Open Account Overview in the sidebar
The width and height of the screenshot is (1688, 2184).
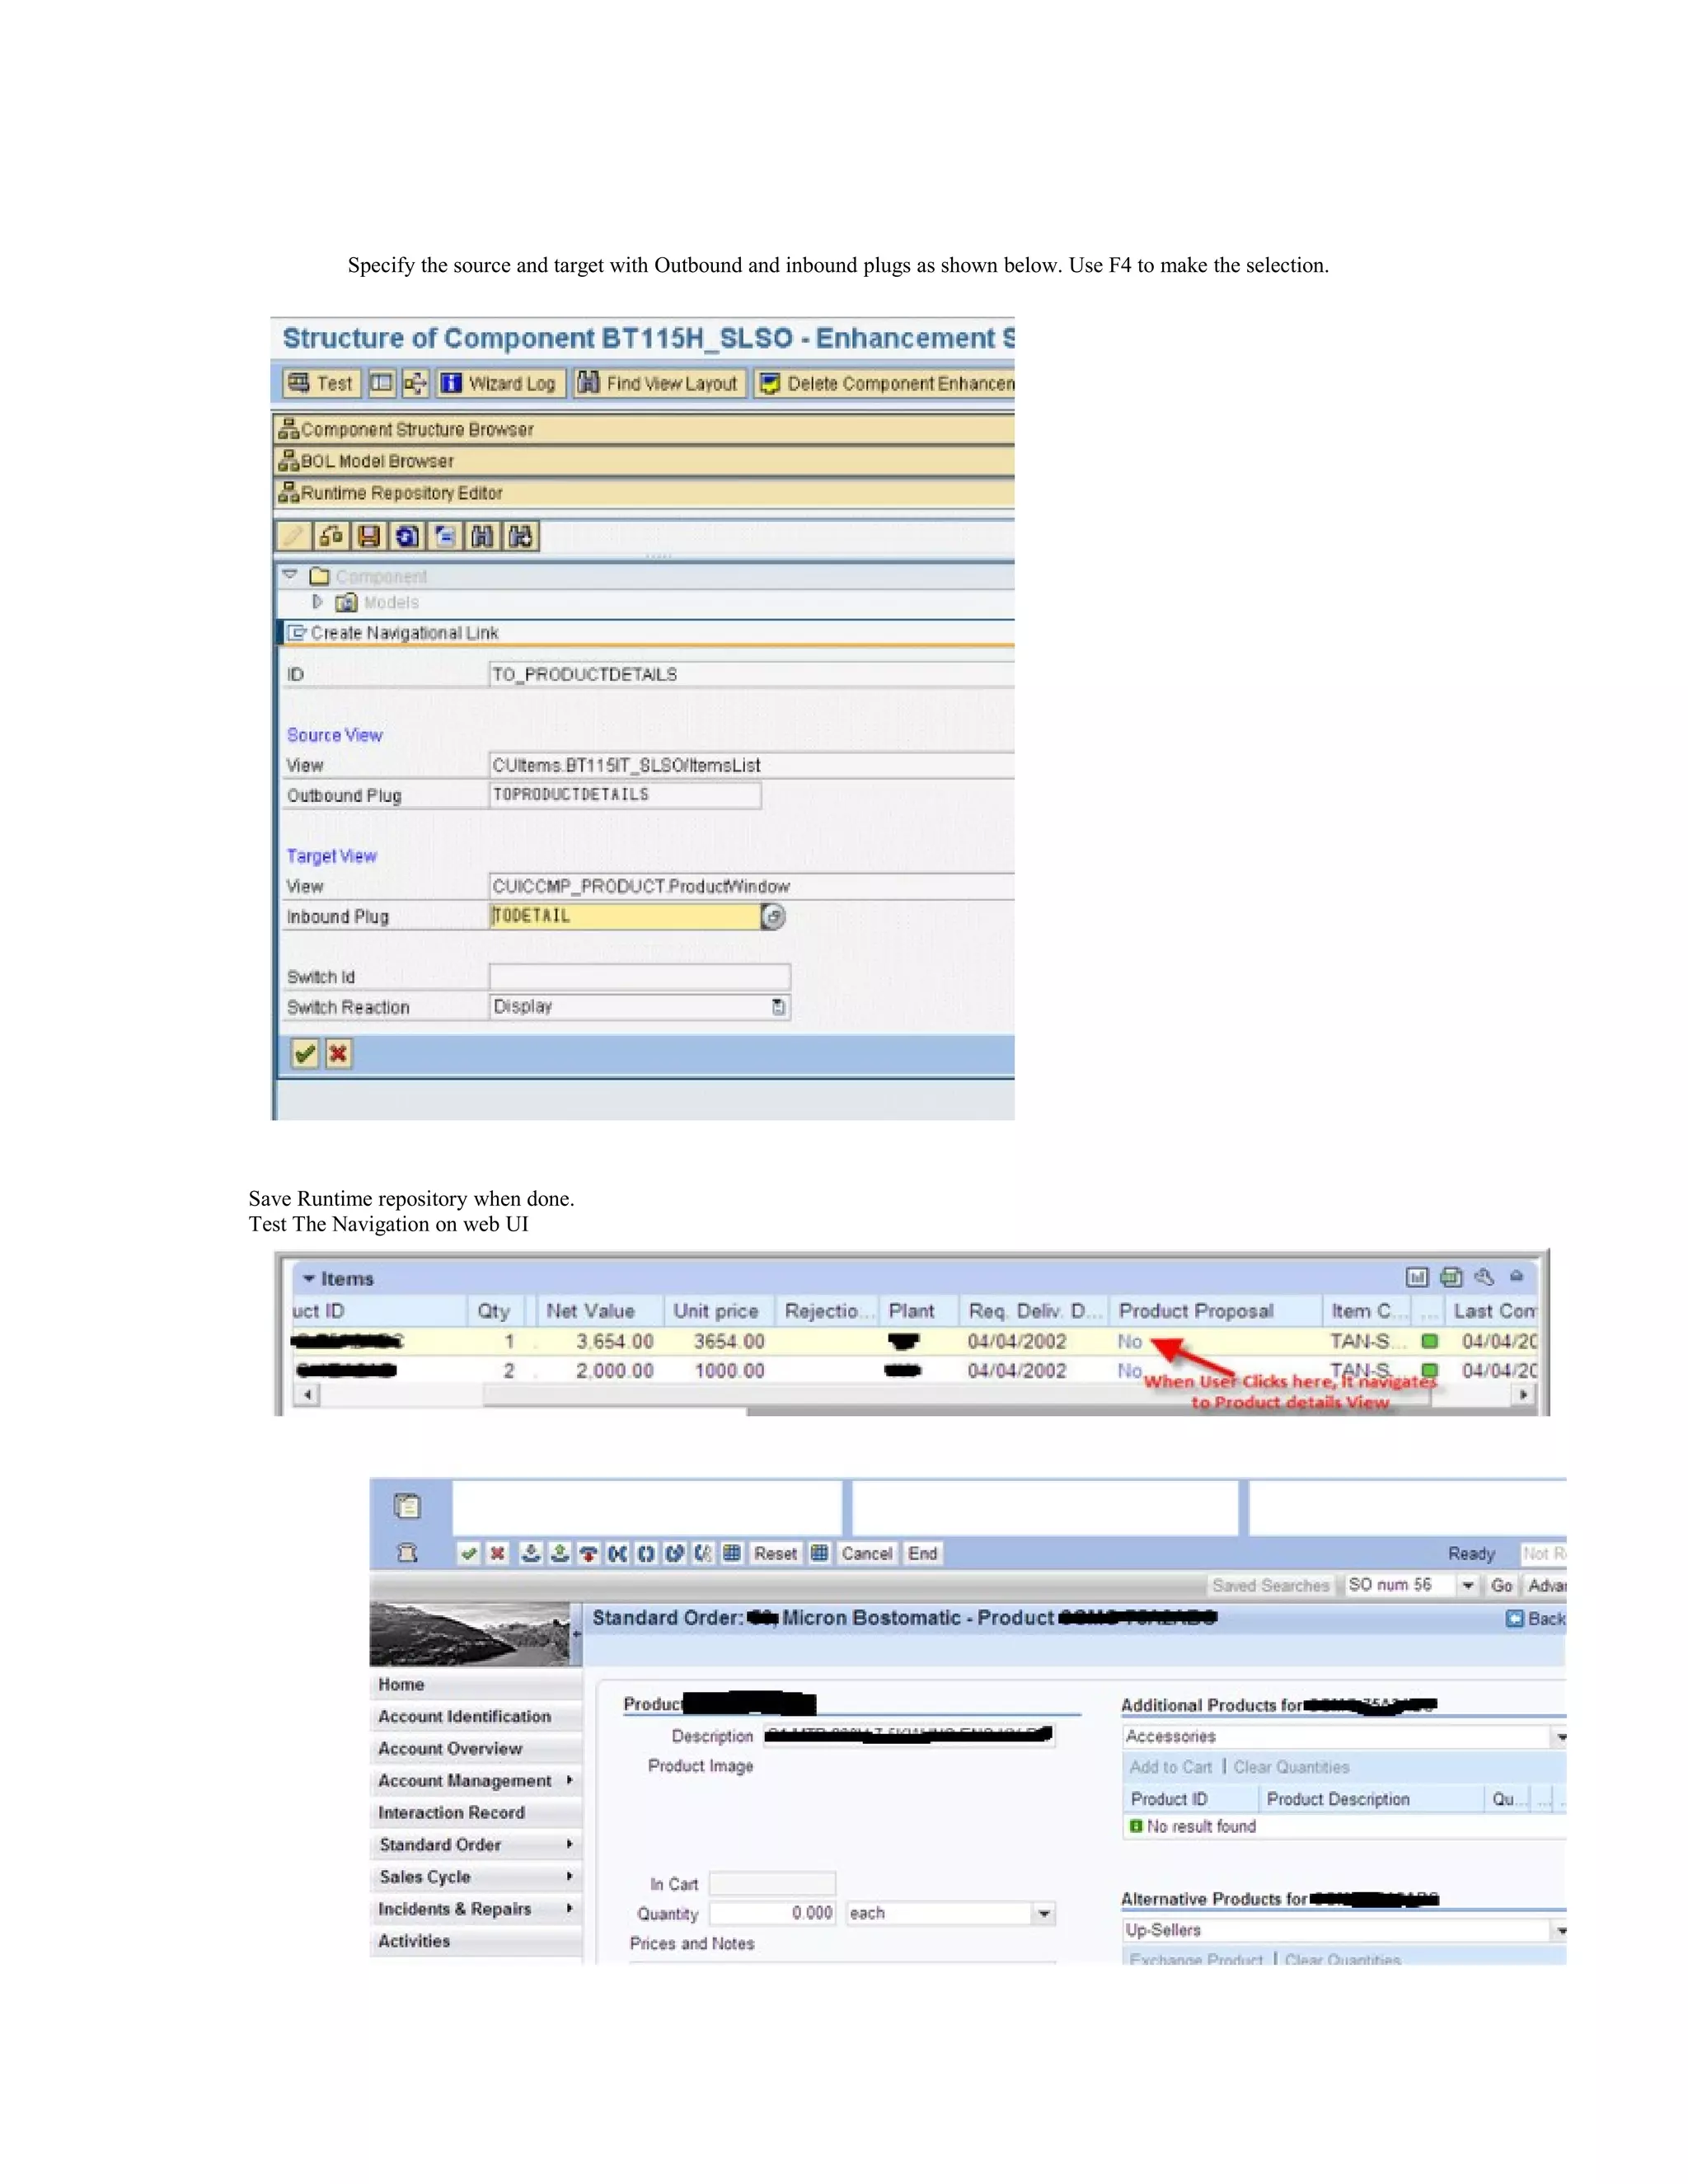point(476,1749)
